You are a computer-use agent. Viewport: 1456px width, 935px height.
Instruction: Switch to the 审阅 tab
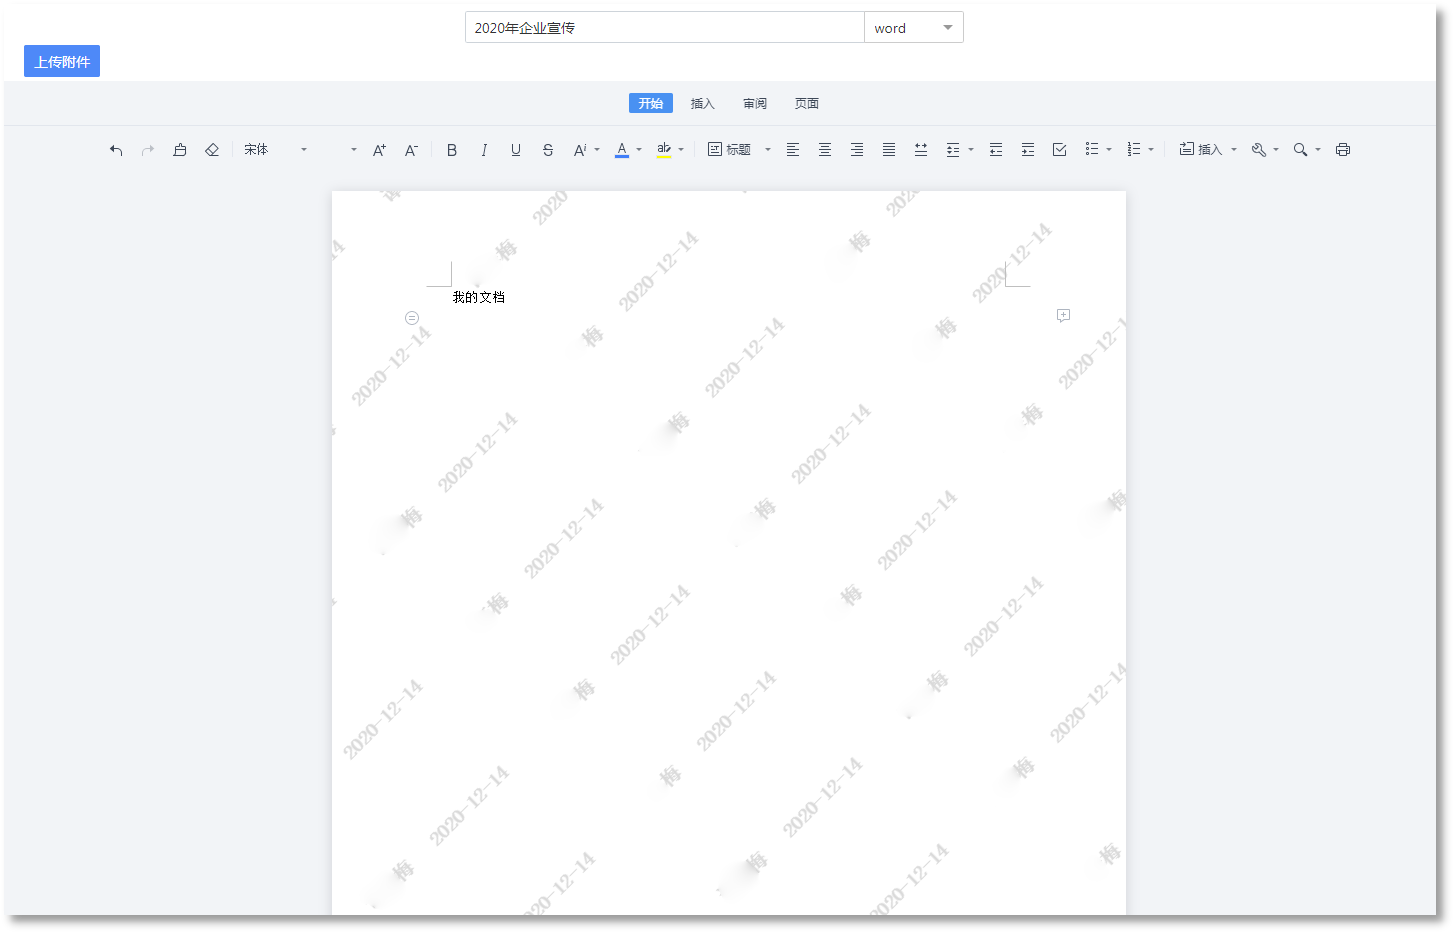[x=755, y=104]
